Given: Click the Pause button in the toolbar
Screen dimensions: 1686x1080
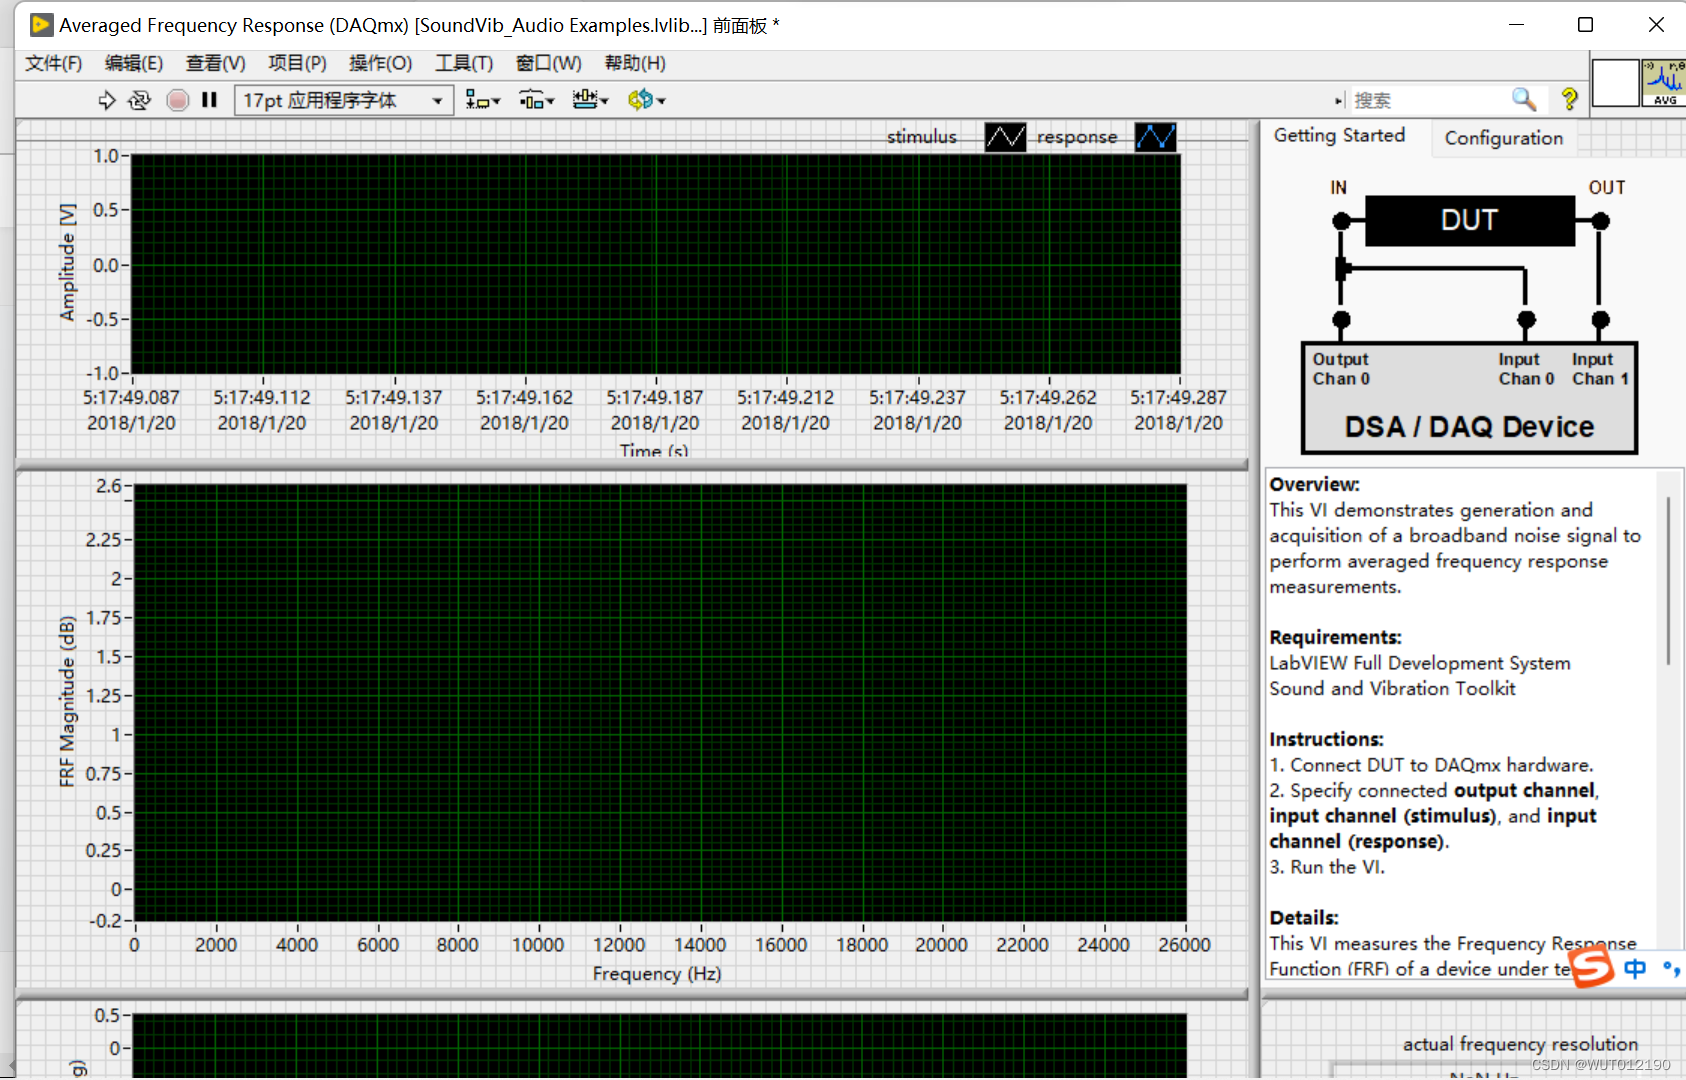Looking at the screenshot, I should coord(209,100).
